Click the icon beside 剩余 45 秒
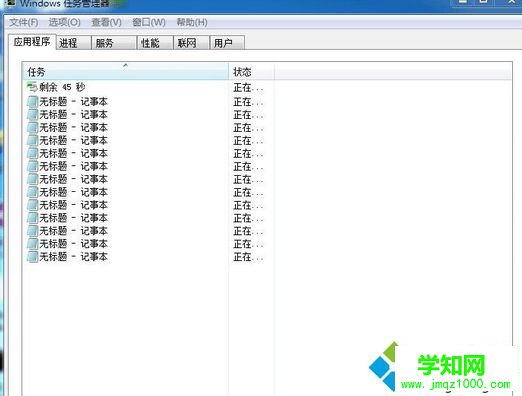 pyautogui.click(x=32, y=87)
